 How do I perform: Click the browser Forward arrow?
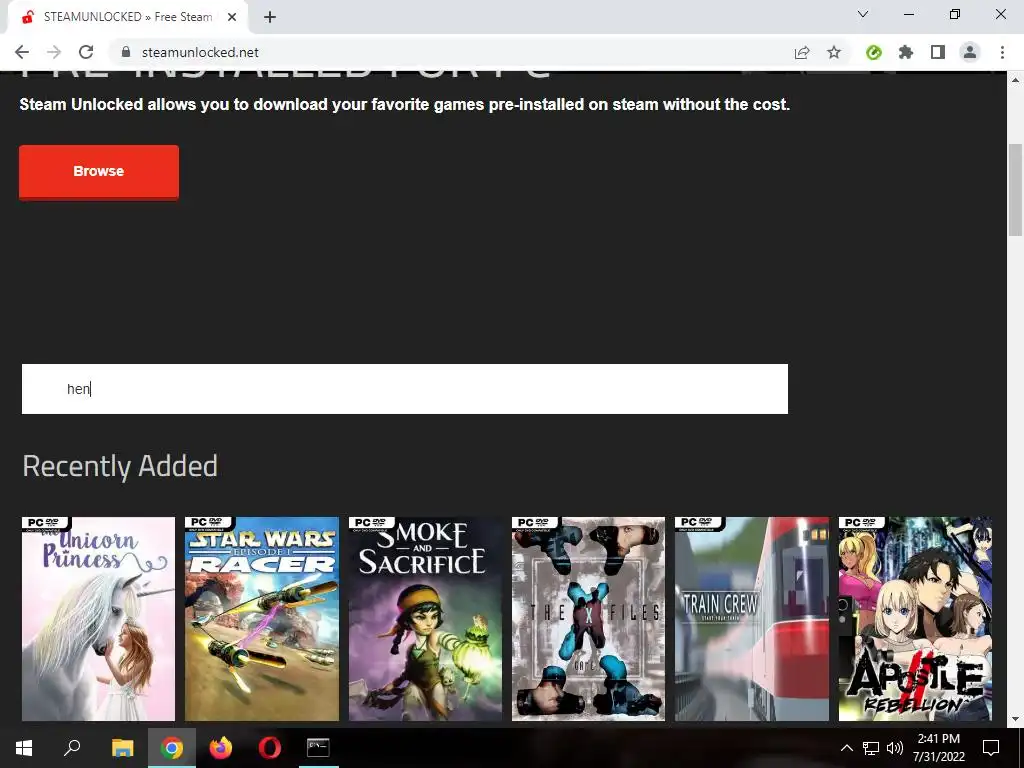[54, 52]
